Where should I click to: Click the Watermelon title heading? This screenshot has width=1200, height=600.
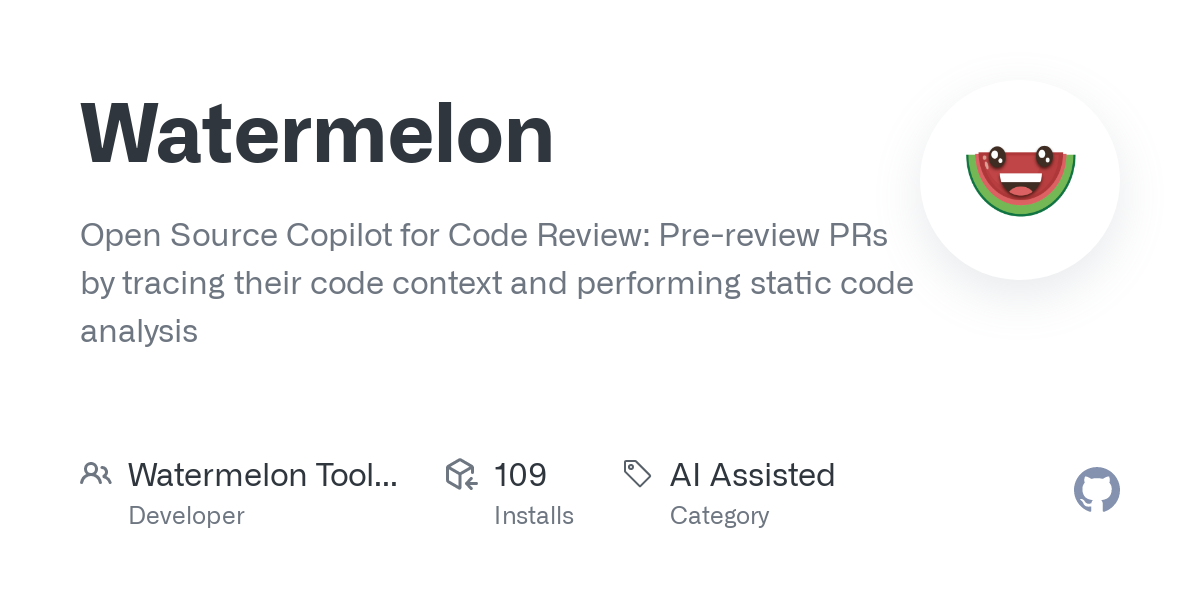(x=317, y=135)
